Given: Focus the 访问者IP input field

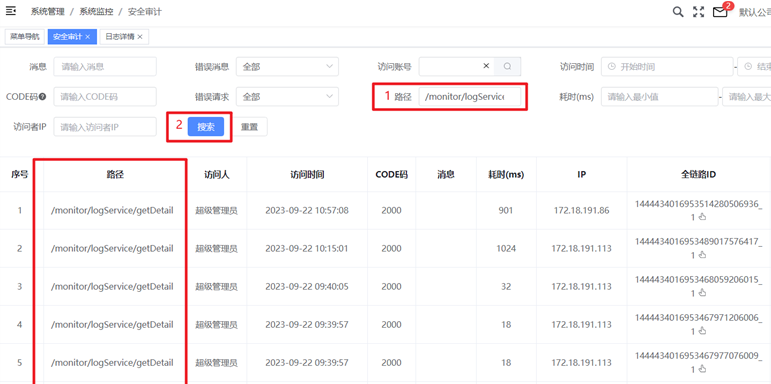Looking at the screenshot, I should coord(105,127).
